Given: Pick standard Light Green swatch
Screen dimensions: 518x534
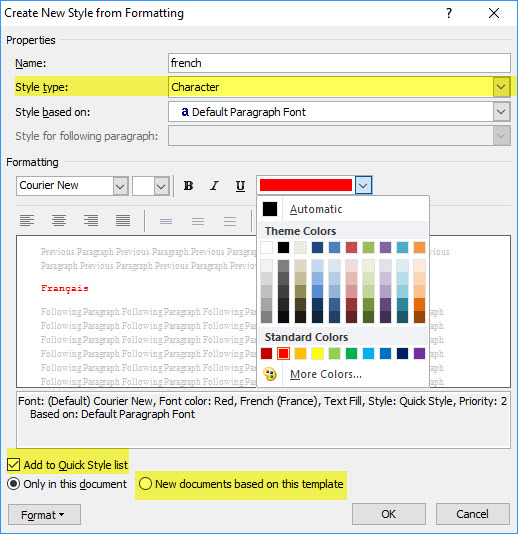Looking at the screenshot, I should [x=334, y=354].
